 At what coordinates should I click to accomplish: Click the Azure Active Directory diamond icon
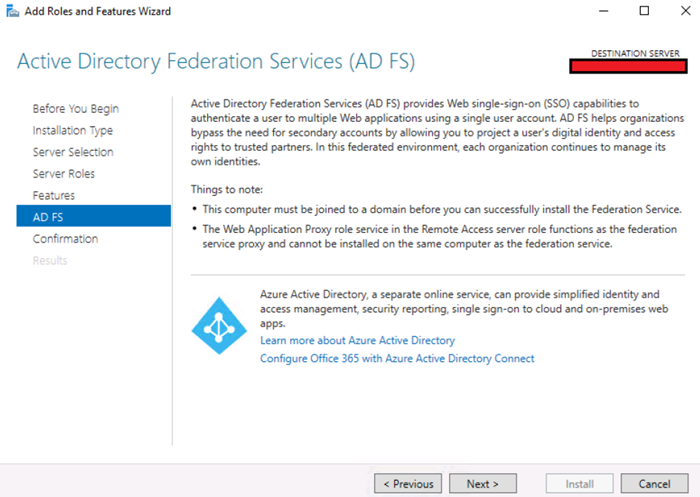219,326
